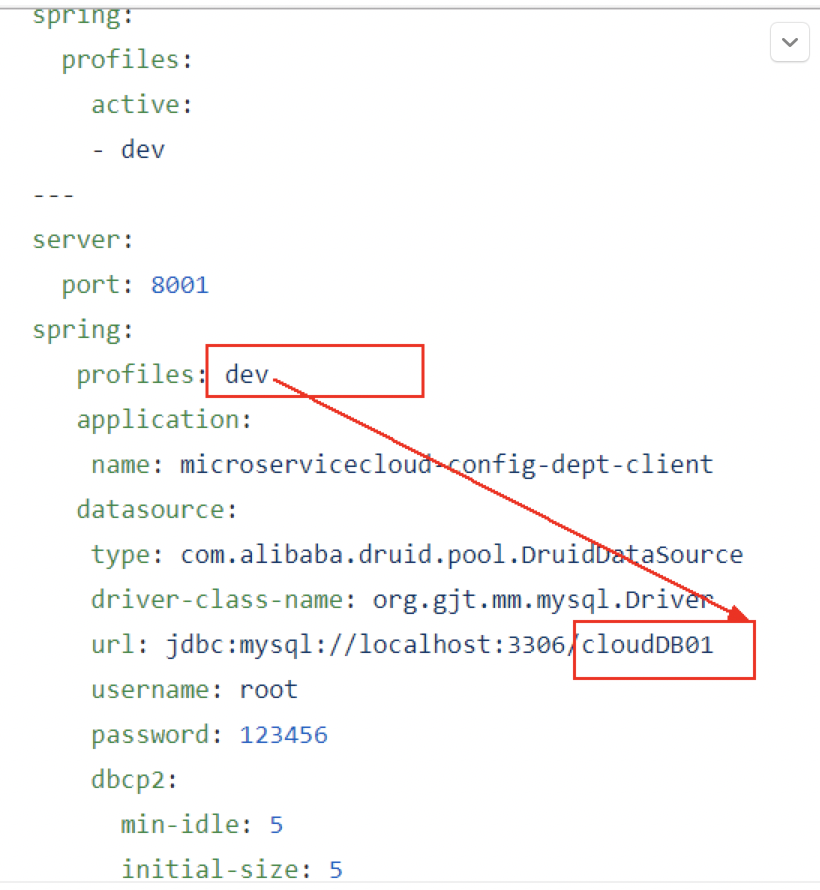The width and height of the screenshot is (820, 890).
Task: Click the 'server:' key
Action: [x=83, y=240]
